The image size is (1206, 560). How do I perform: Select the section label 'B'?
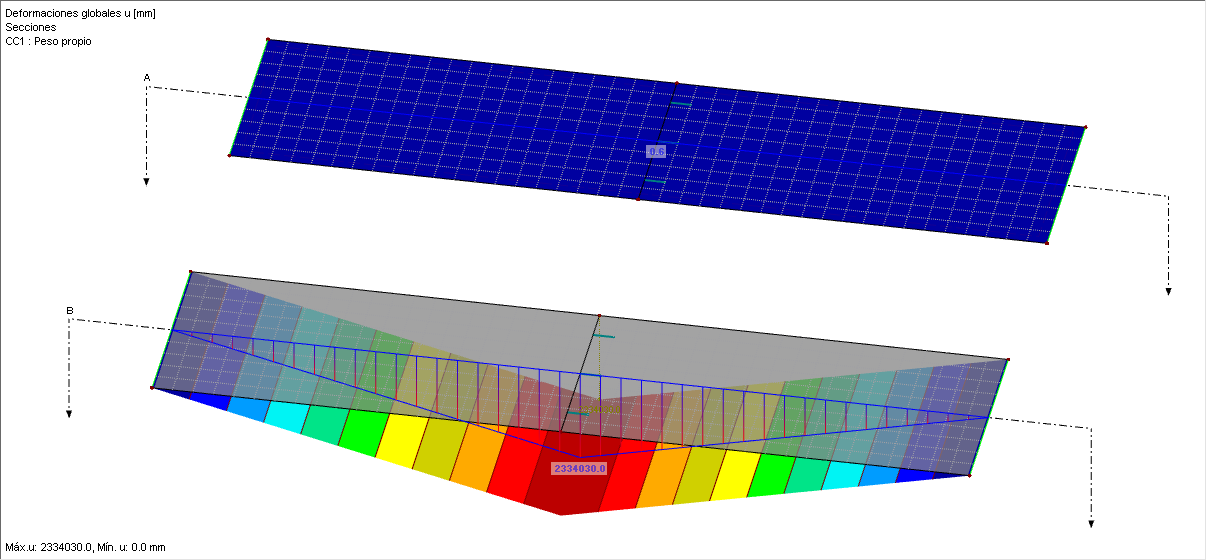[x=69, y=311]
